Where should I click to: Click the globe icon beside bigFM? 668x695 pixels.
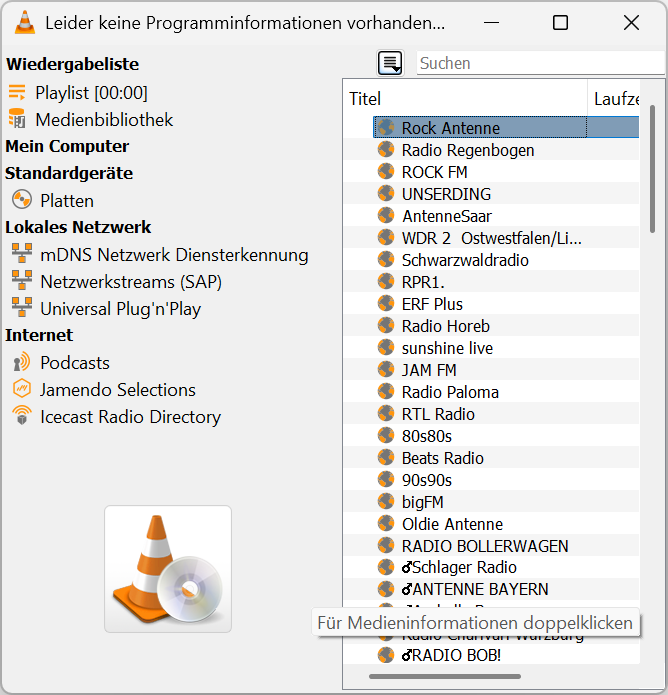click(386, 501)
